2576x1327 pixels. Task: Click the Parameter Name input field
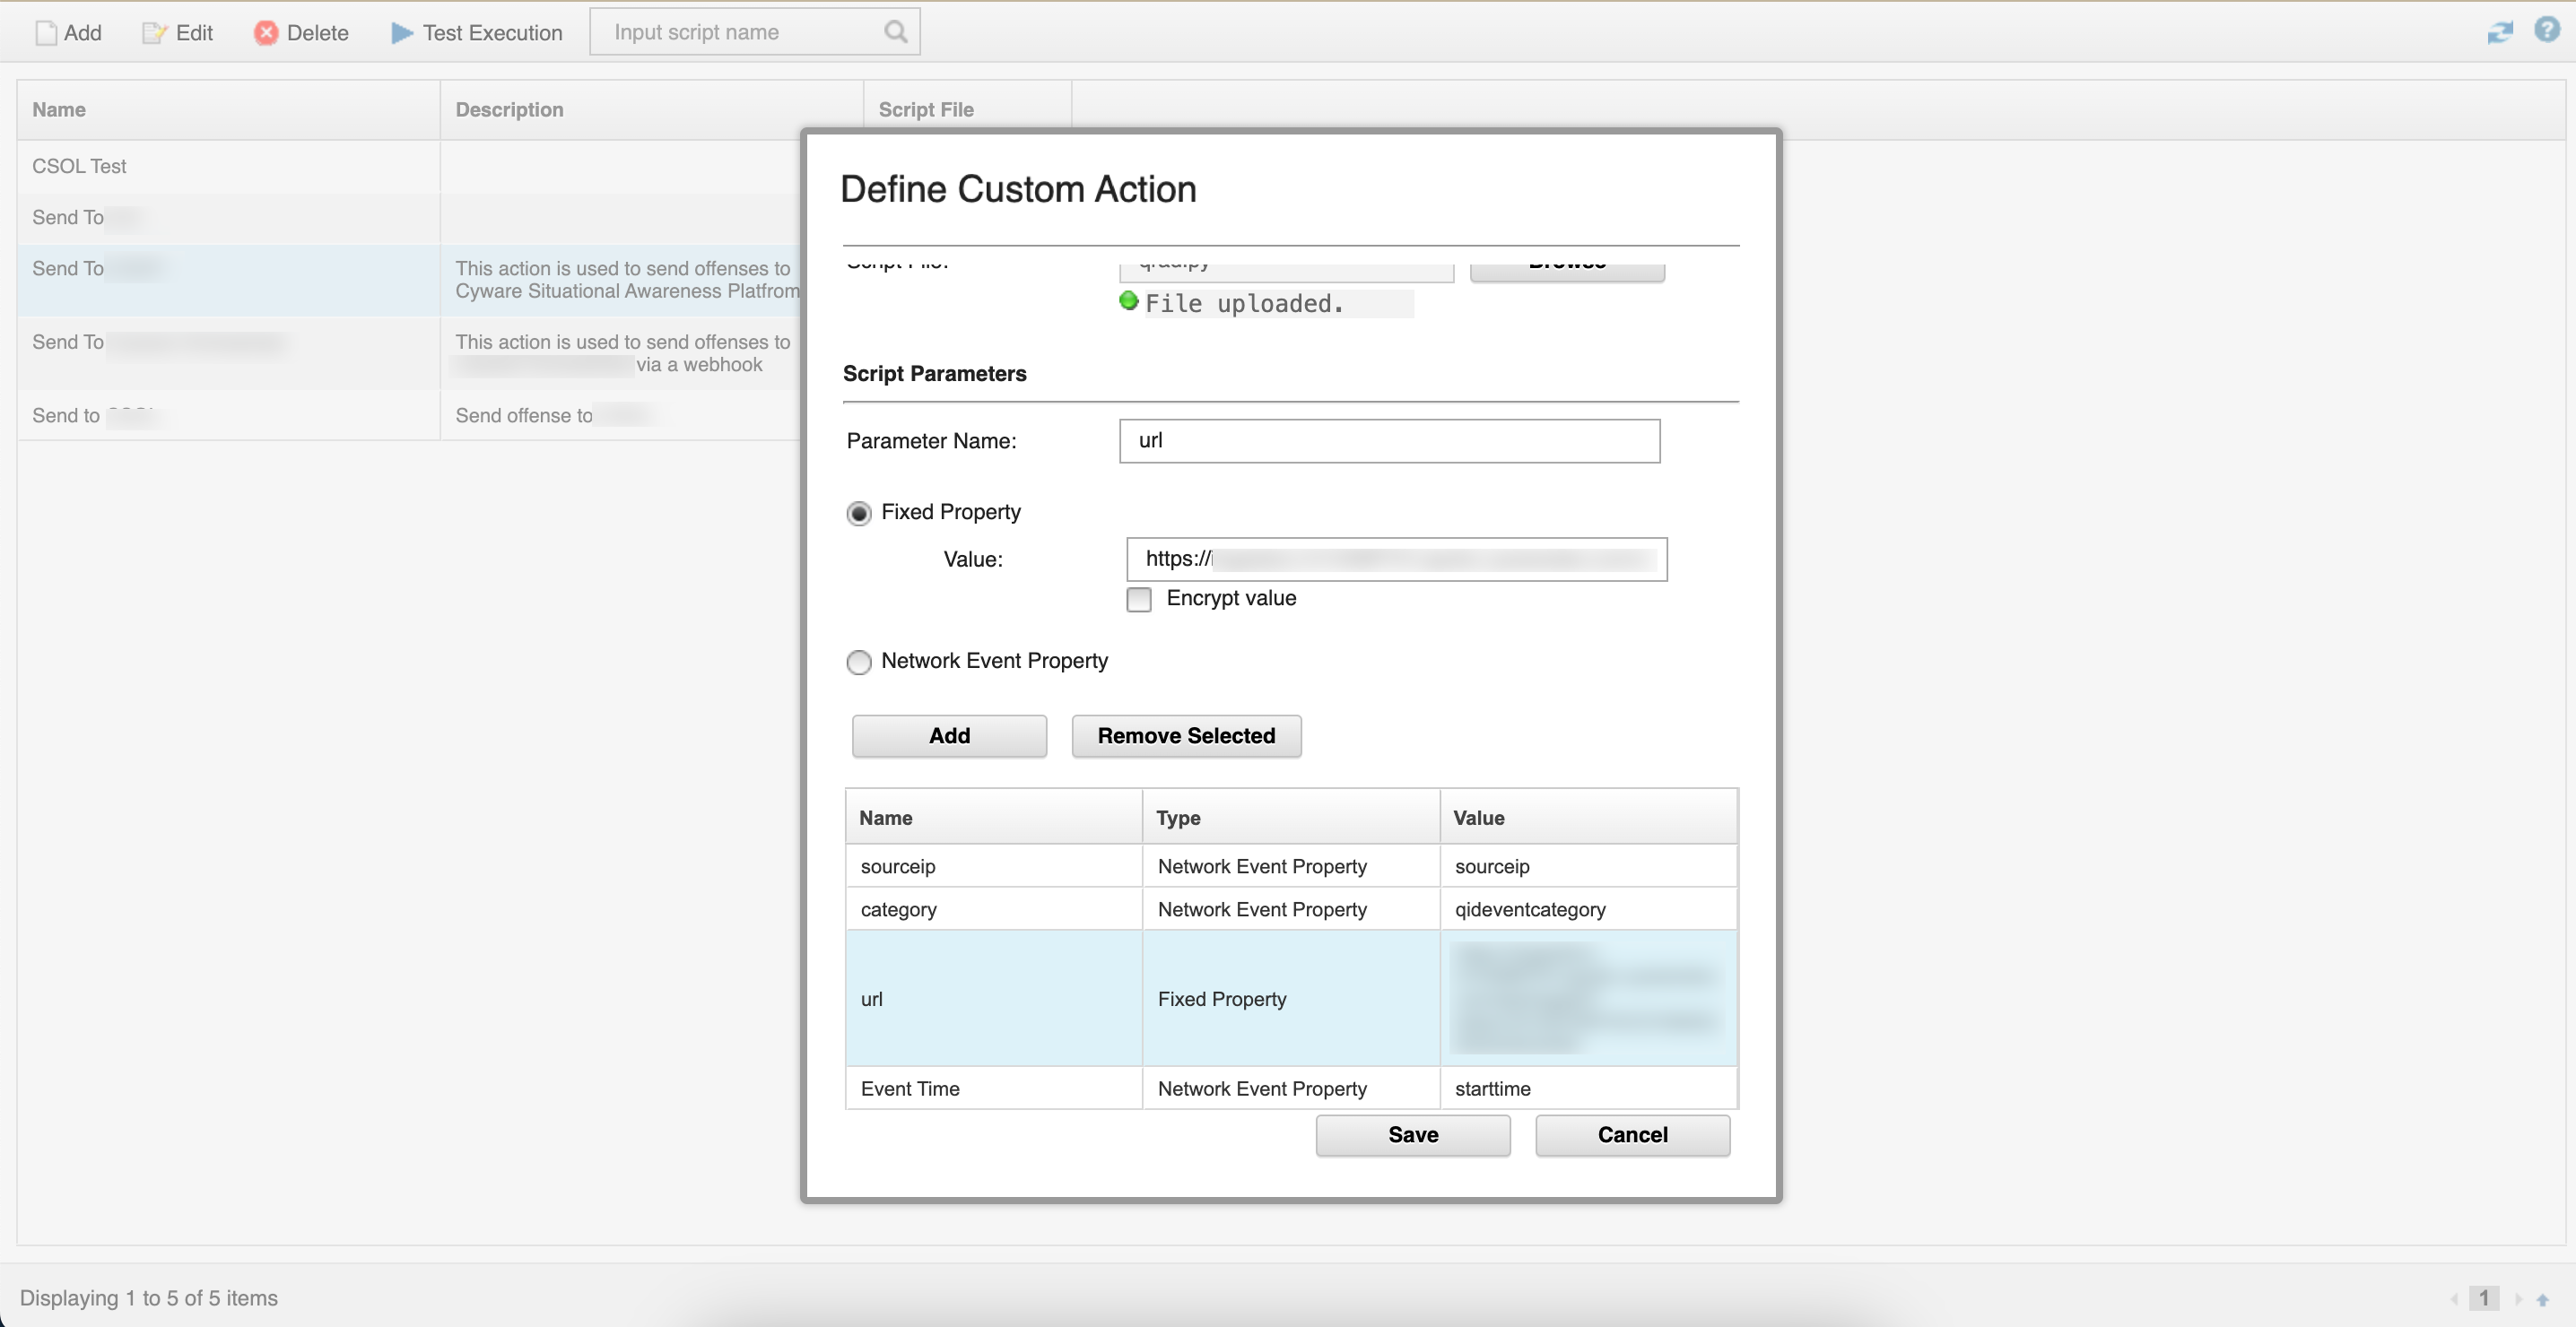tap(1389, 441)
